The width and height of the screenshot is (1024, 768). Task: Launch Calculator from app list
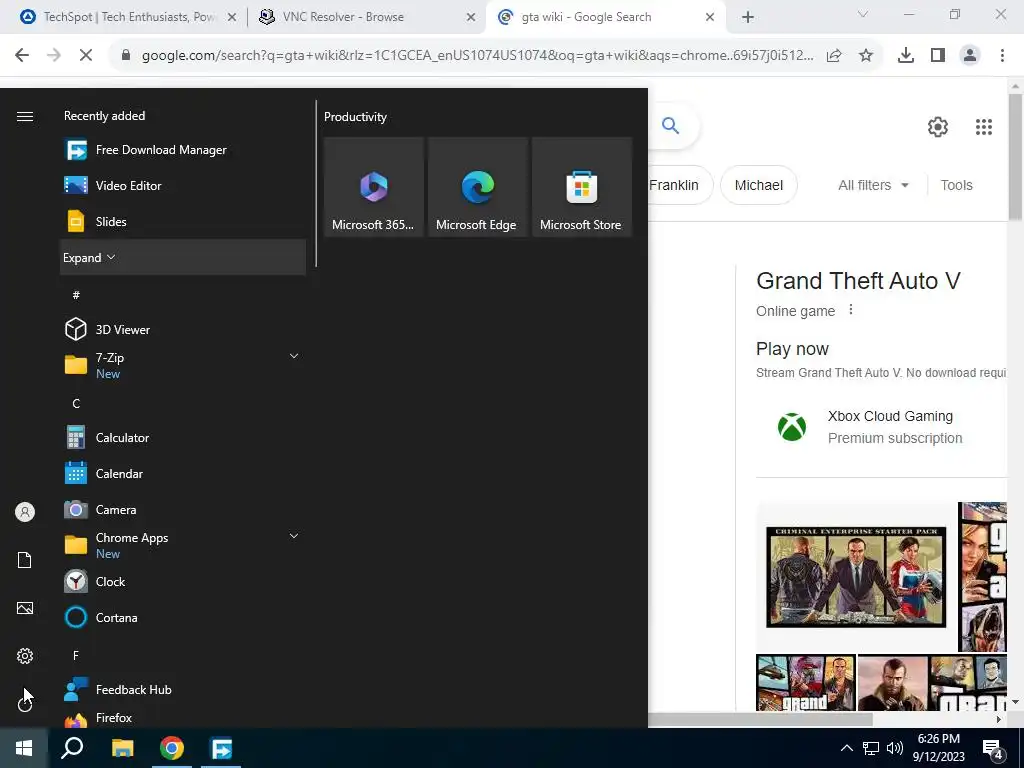click(183, 438)
